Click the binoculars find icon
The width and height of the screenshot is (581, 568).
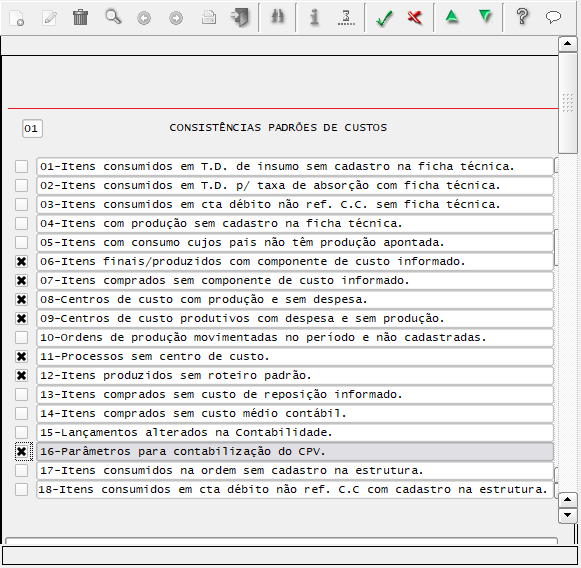277,17
